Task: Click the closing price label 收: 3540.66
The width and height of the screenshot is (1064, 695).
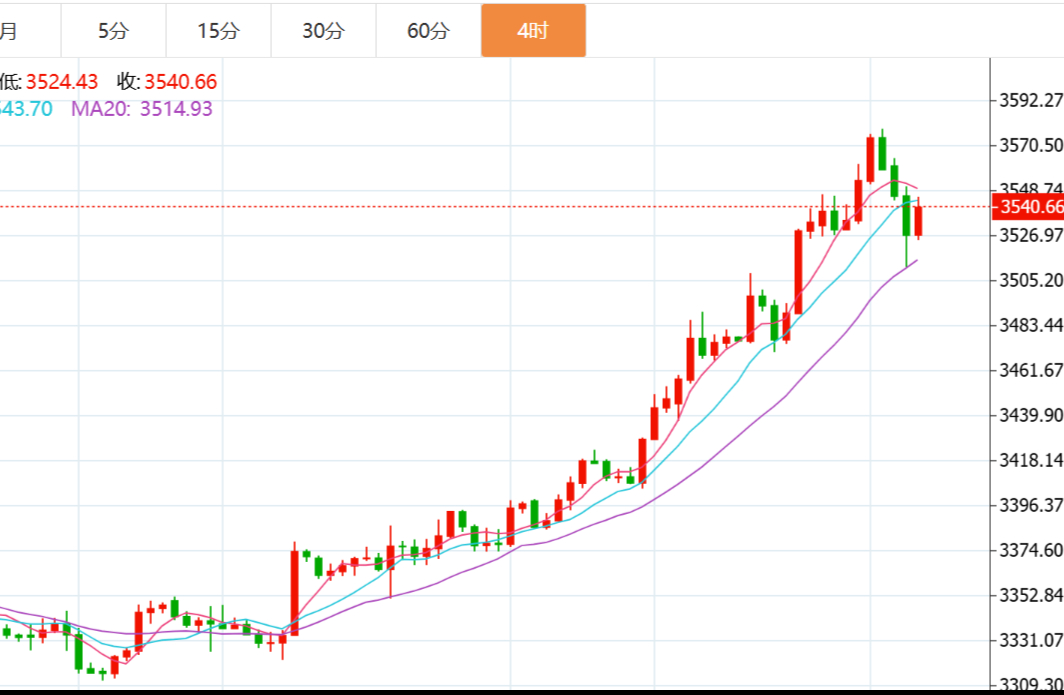Action: (x=167, y=82)
